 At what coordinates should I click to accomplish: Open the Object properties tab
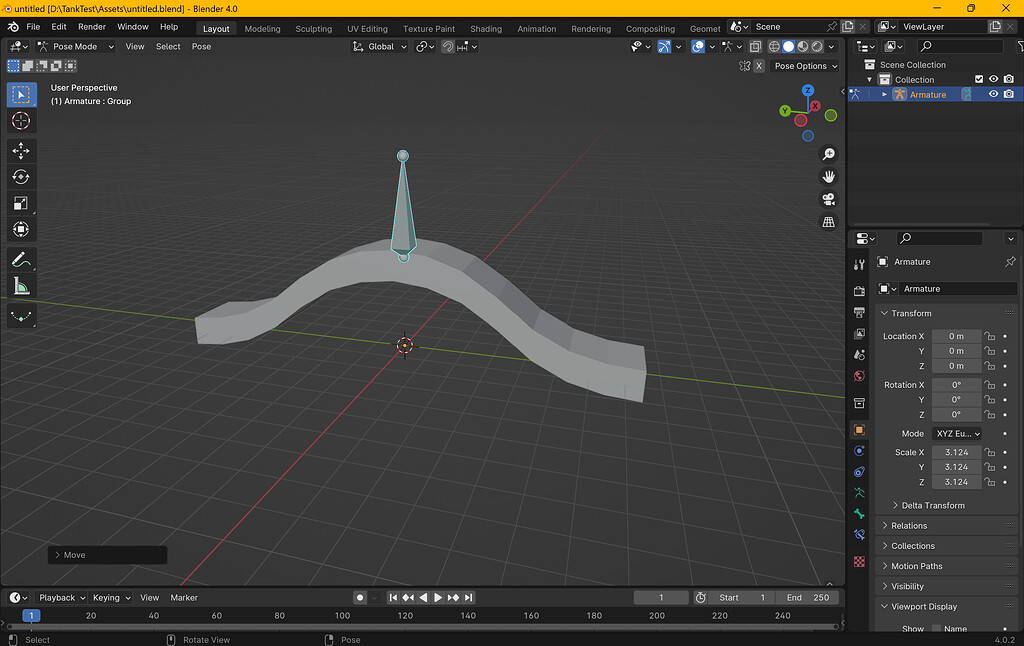pyautogui.click(x=858, y=430)
